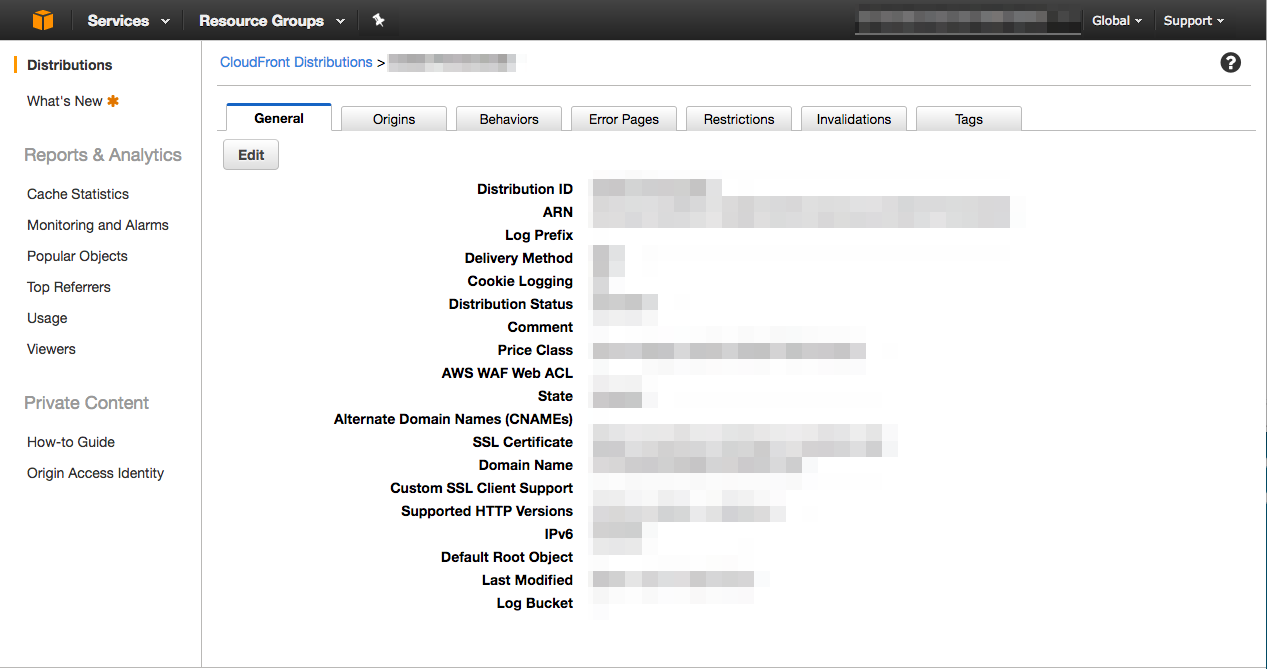Open the Resource Groups dropdown
Viewport: 1267px width, 669px height.
(272, 20)
